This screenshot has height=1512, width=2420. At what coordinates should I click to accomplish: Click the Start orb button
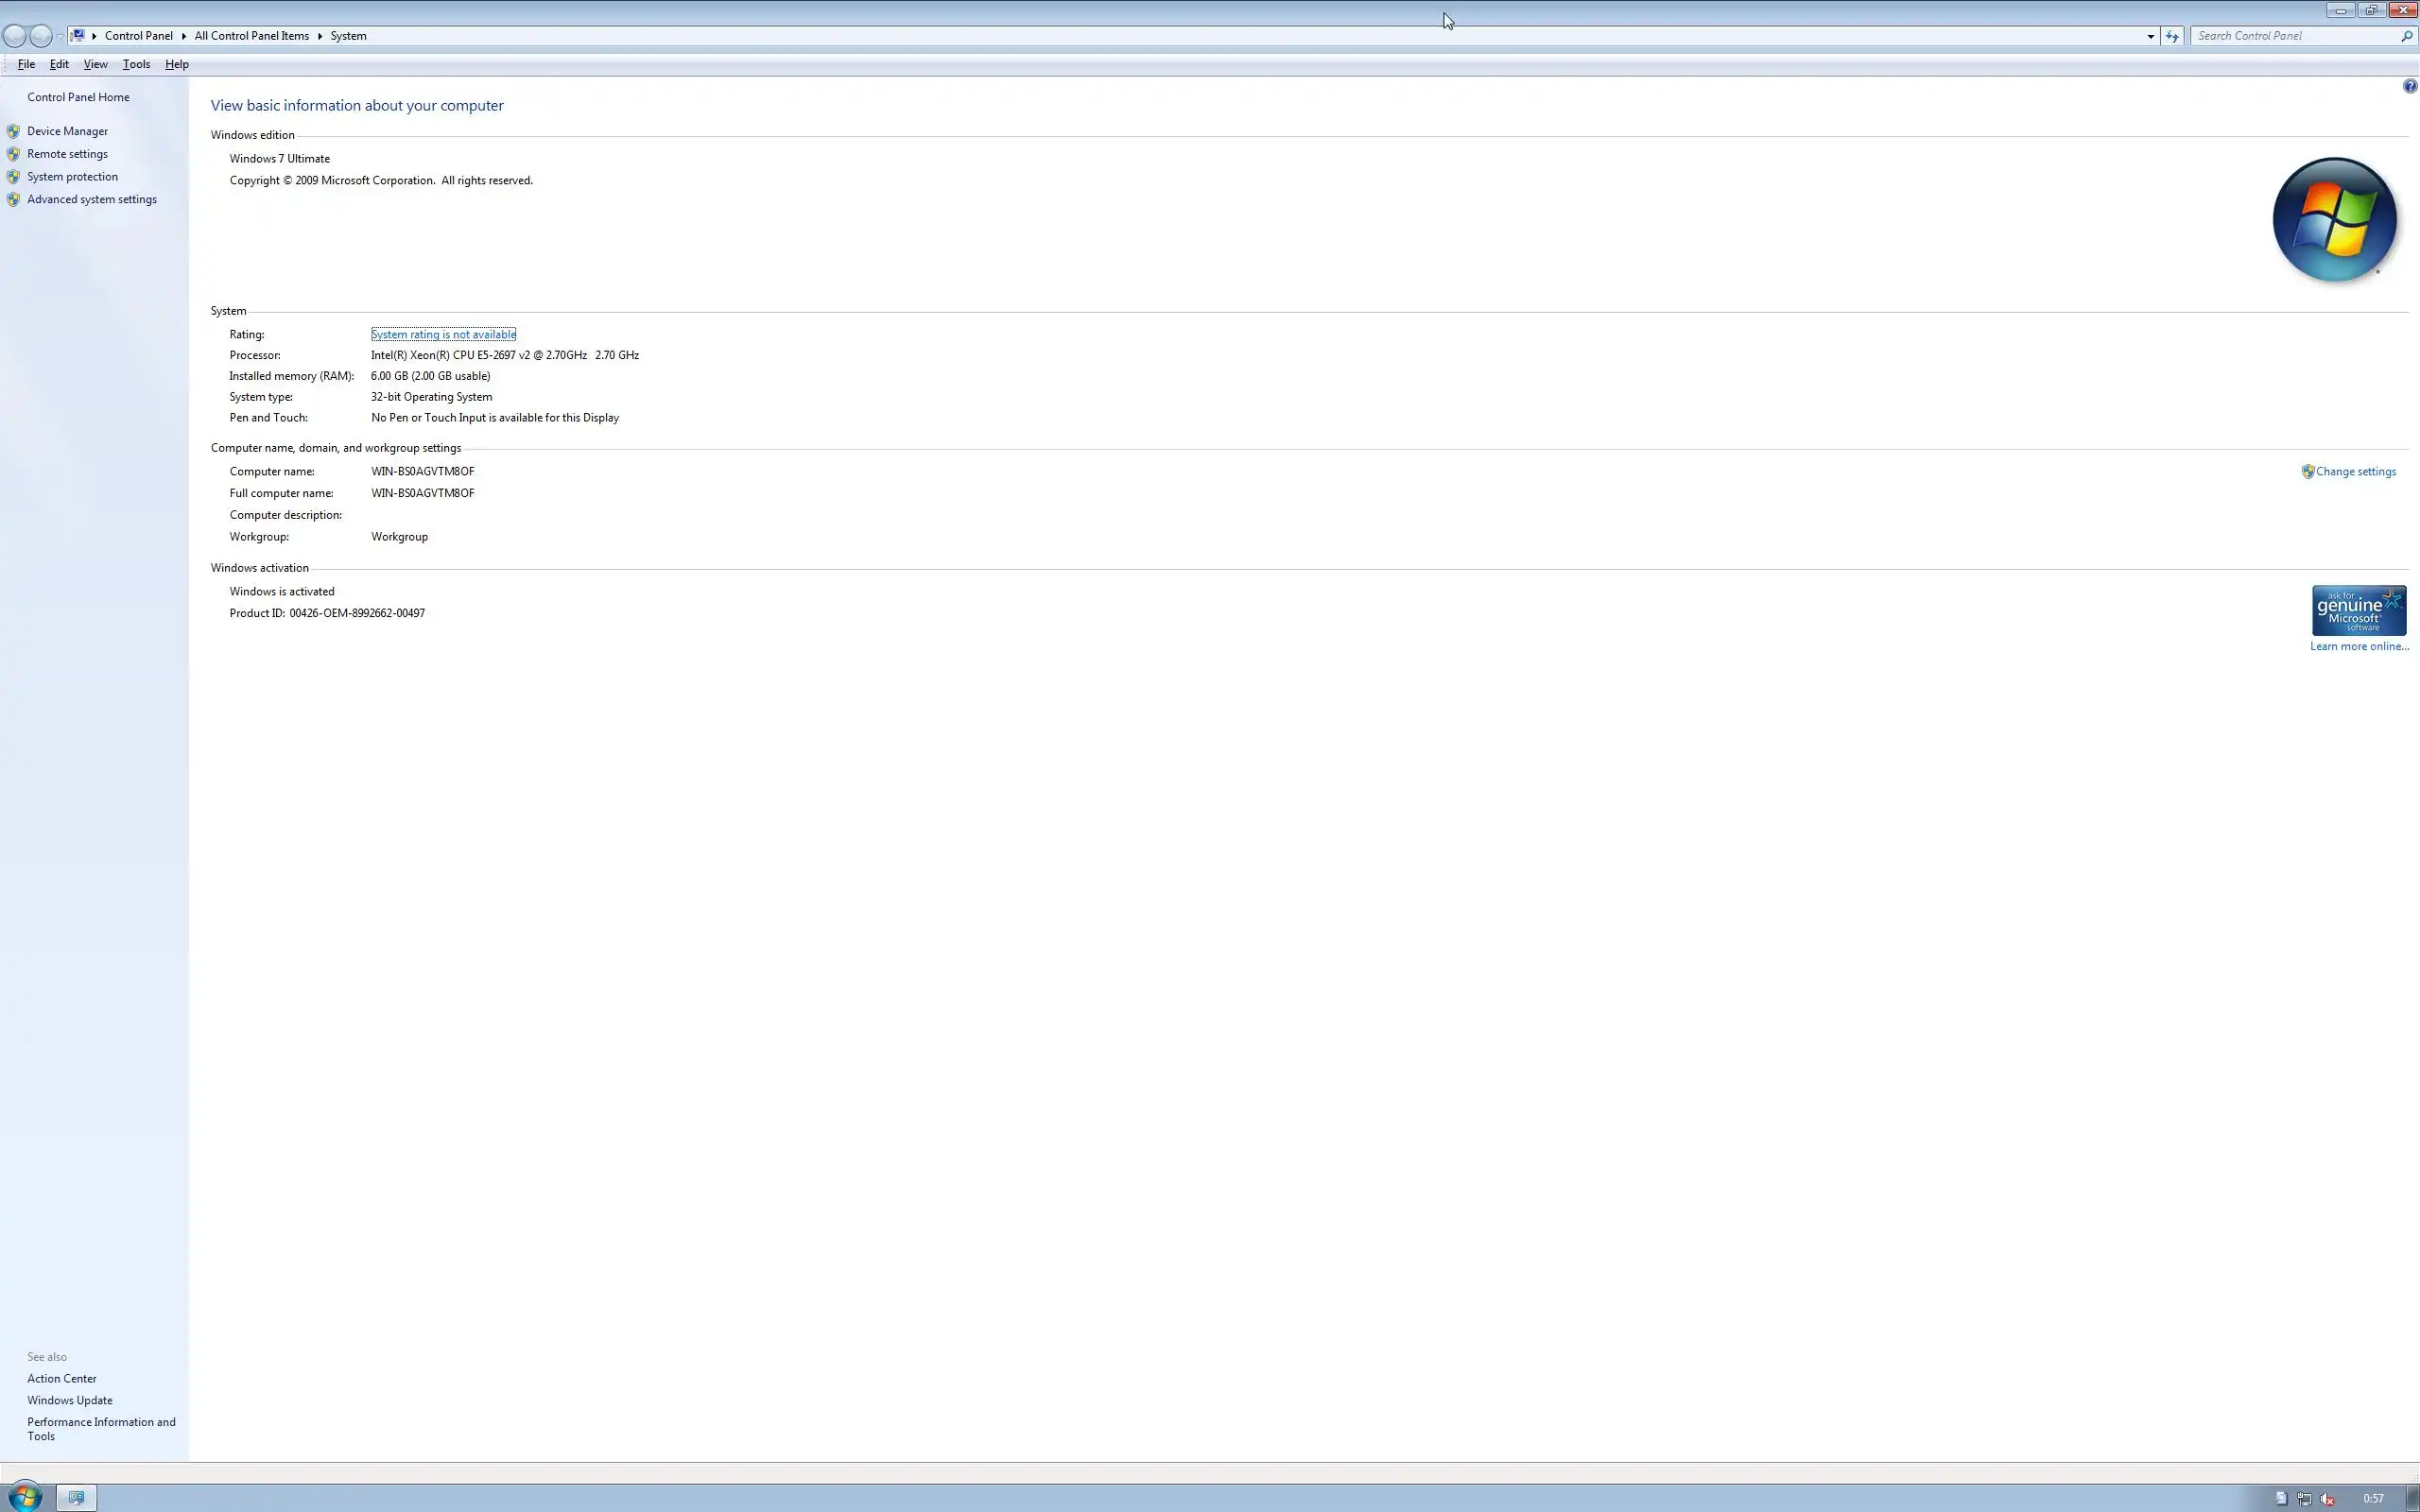24,1496
